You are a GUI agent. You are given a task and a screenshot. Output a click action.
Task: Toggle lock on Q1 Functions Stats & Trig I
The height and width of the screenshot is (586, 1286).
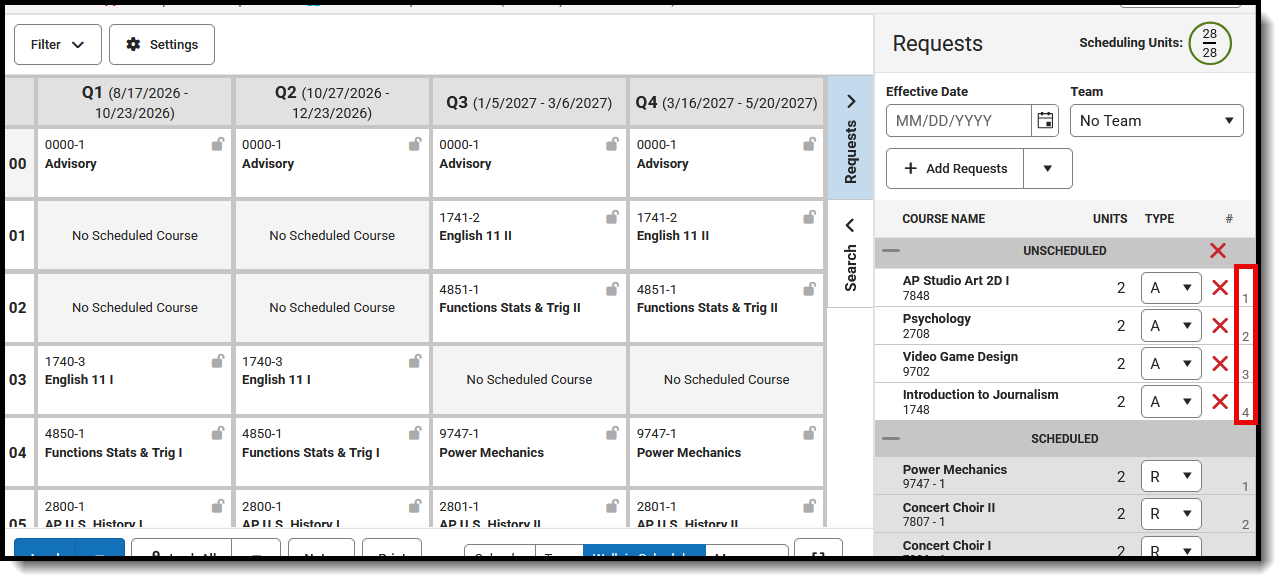[x=218, y=433]
